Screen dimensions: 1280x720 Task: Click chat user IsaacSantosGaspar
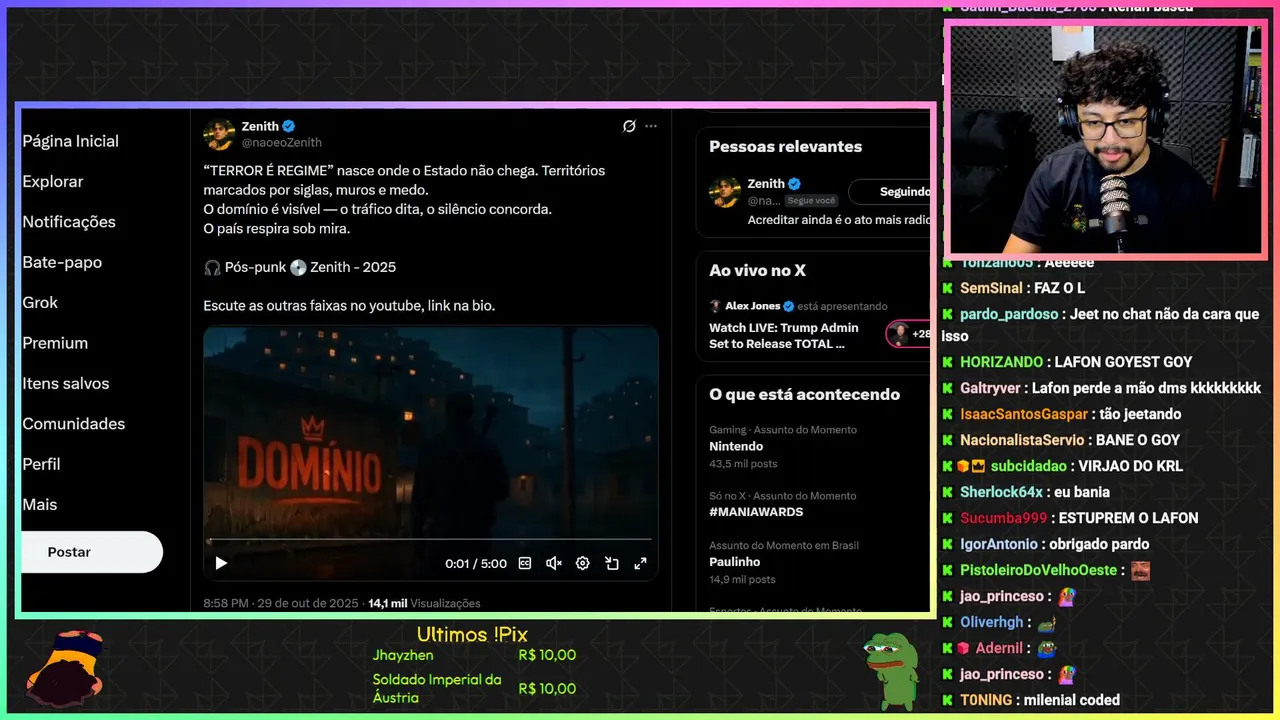[x=1024, y=414]
